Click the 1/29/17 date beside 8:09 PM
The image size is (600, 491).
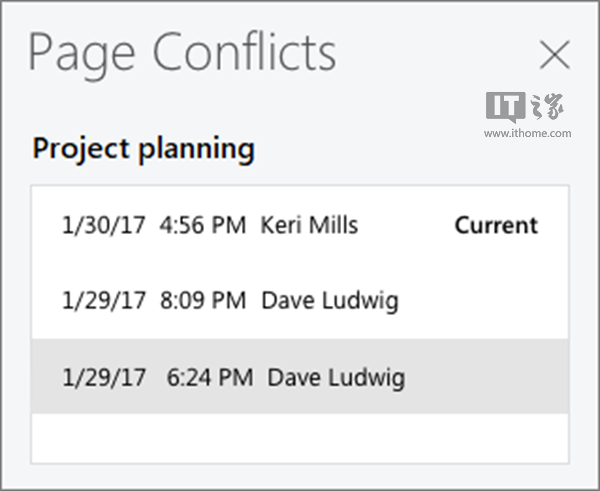tap(103, 301)
